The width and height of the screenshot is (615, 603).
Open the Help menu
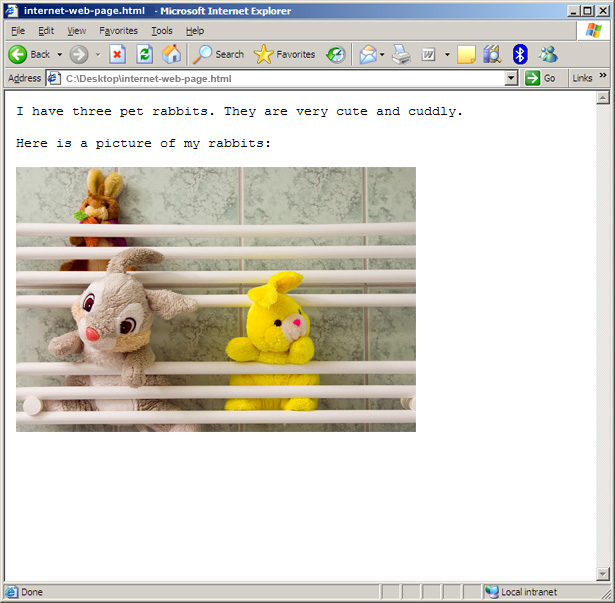coord(195,31)
